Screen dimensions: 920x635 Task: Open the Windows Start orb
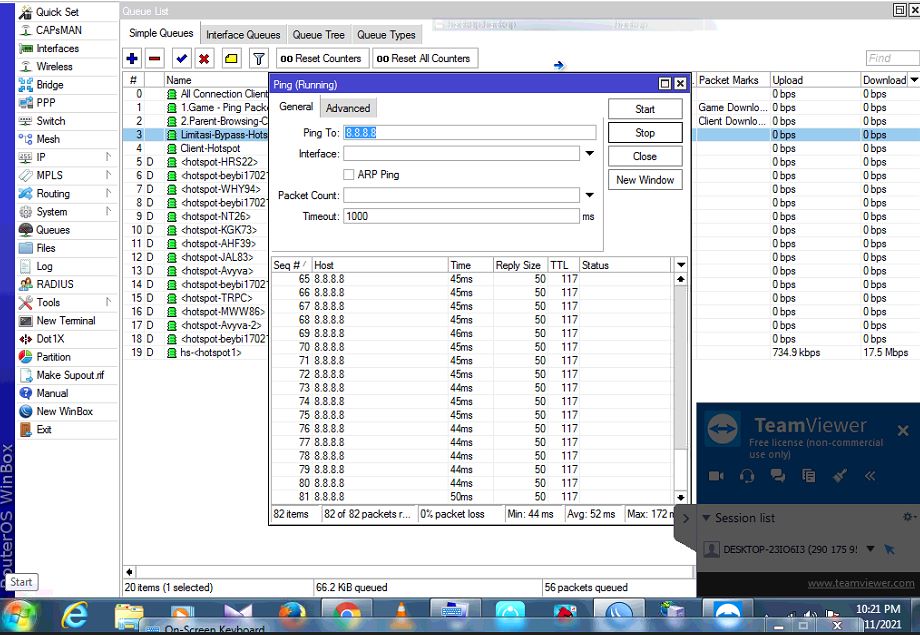(19, 617)
